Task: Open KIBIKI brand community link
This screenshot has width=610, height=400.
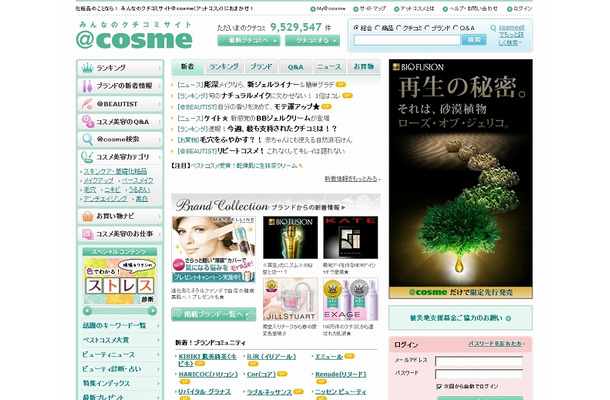Action: click(207, 360)
